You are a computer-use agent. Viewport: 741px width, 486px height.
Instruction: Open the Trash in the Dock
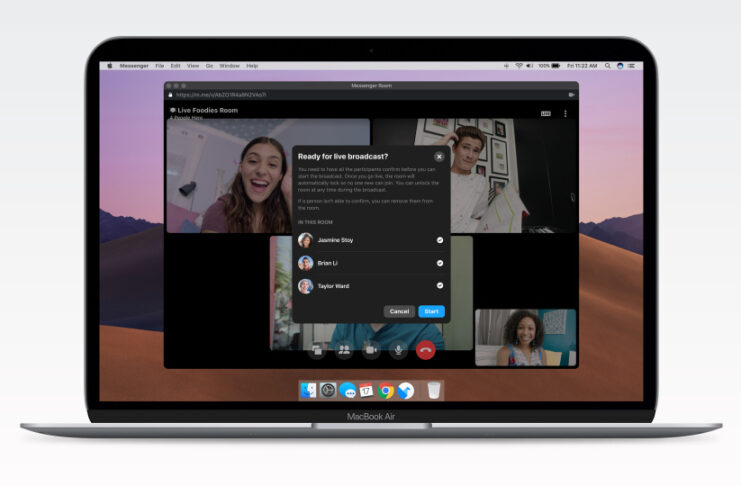pos(433,391)
